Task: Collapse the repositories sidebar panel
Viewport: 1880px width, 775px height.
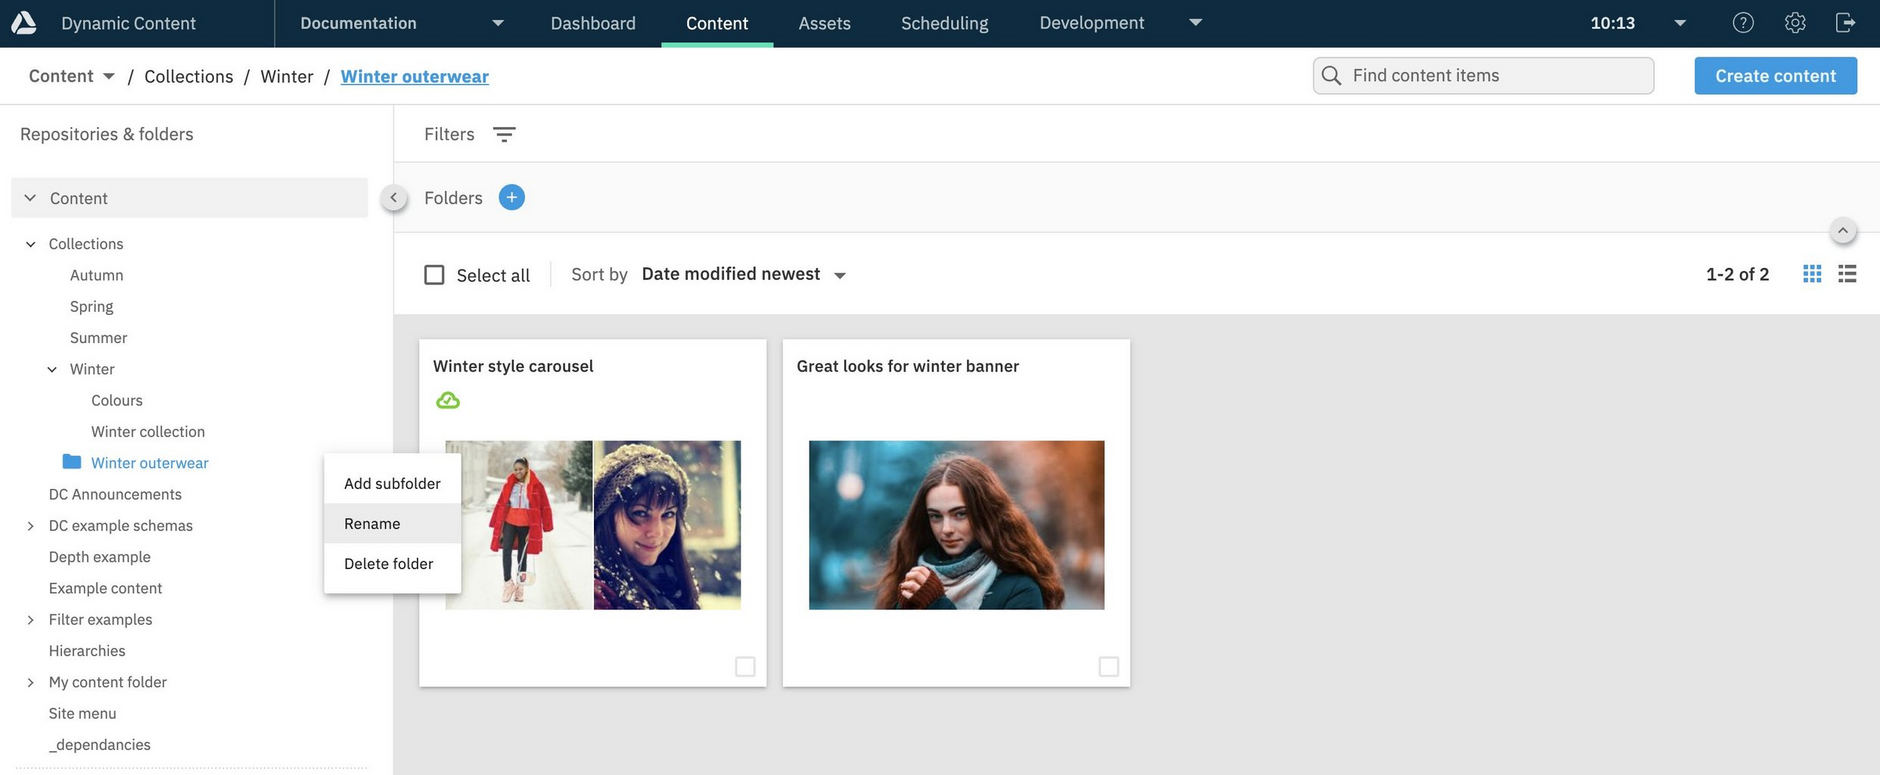Action: 394,198
